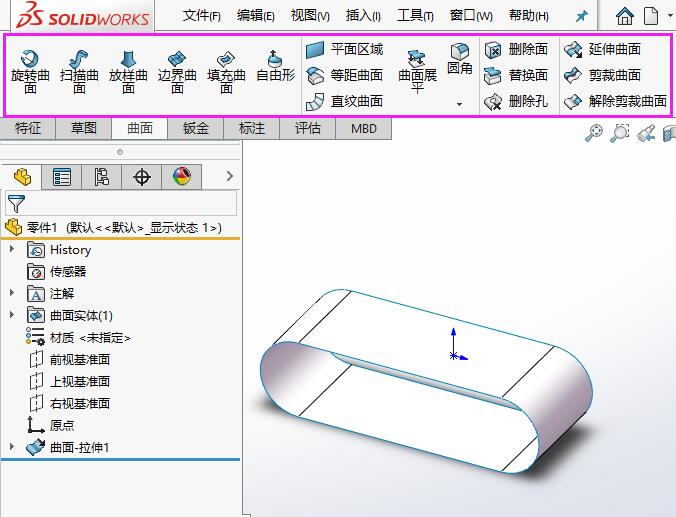Open the DisplayManager color sphere tab
This screenshot has width=676, height=517.
(x=182, y=177)
